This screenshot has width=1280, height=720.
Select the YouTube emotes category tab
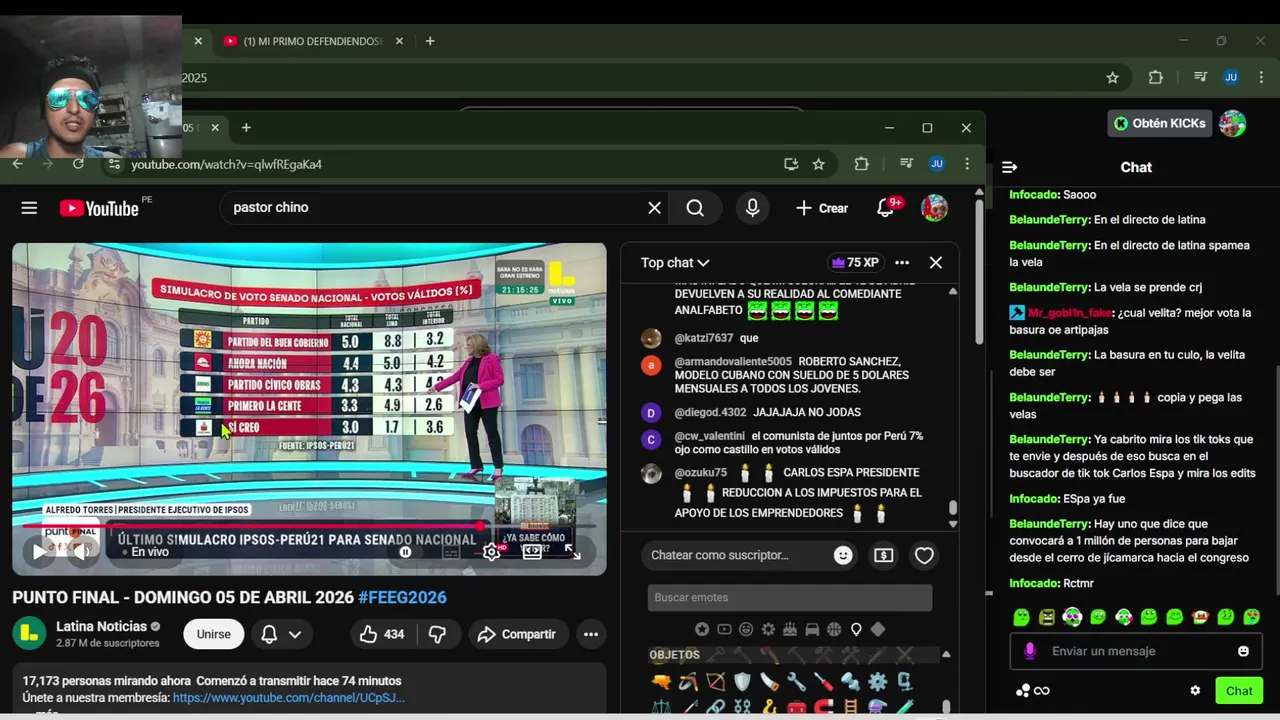coord(724,629)
